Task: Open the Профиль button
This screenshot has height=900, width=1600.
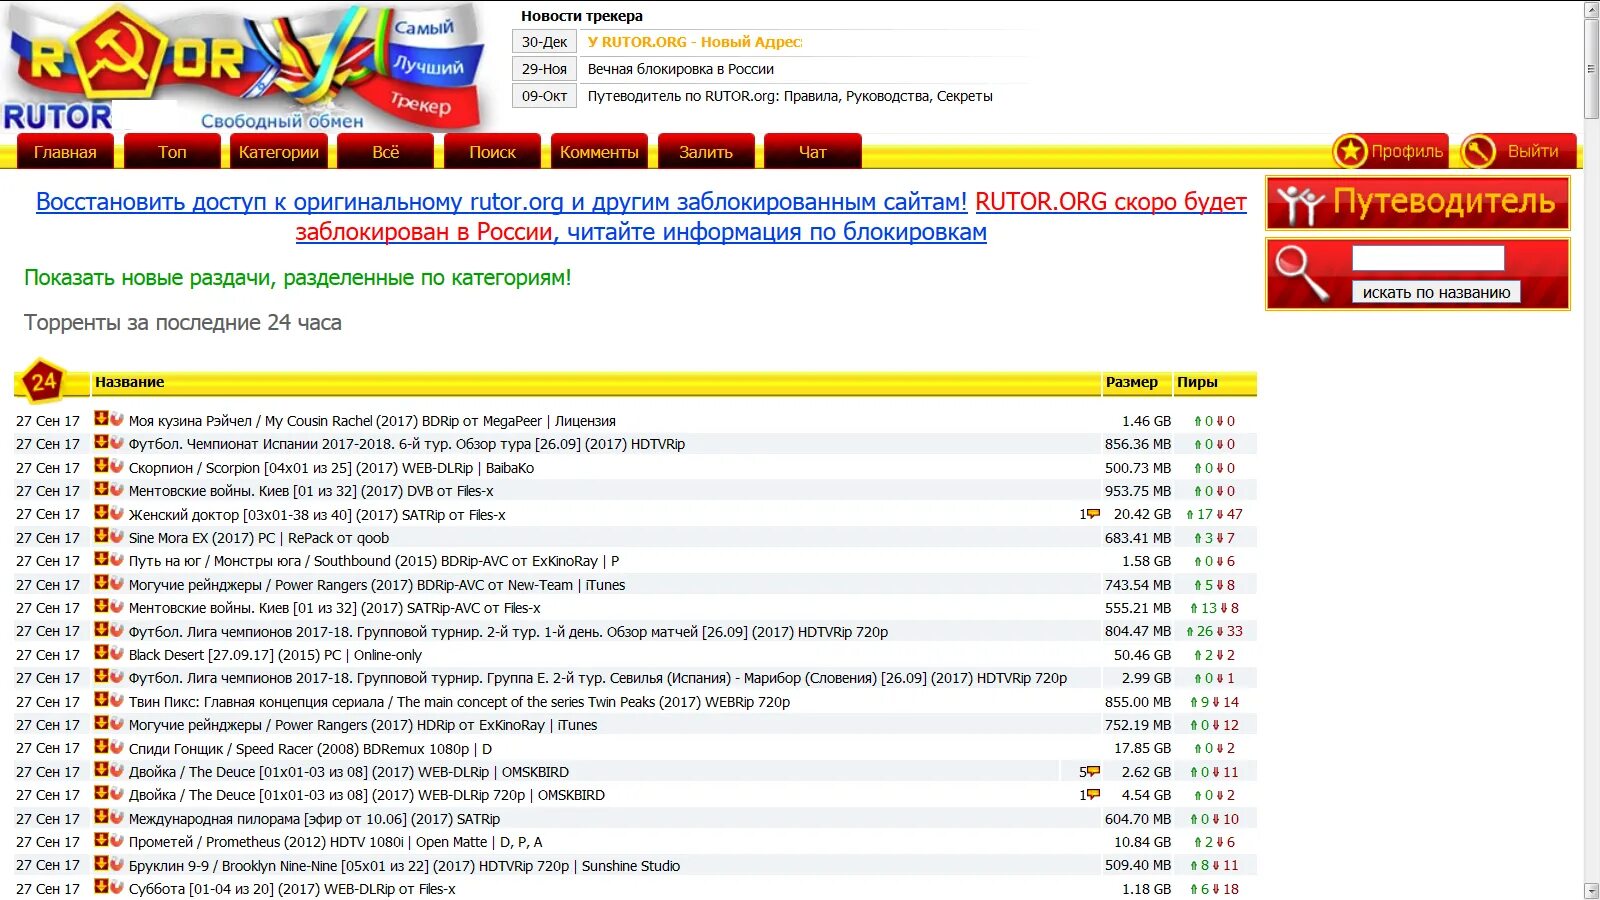Action: pyautogui.click(x=1390, y=151)
